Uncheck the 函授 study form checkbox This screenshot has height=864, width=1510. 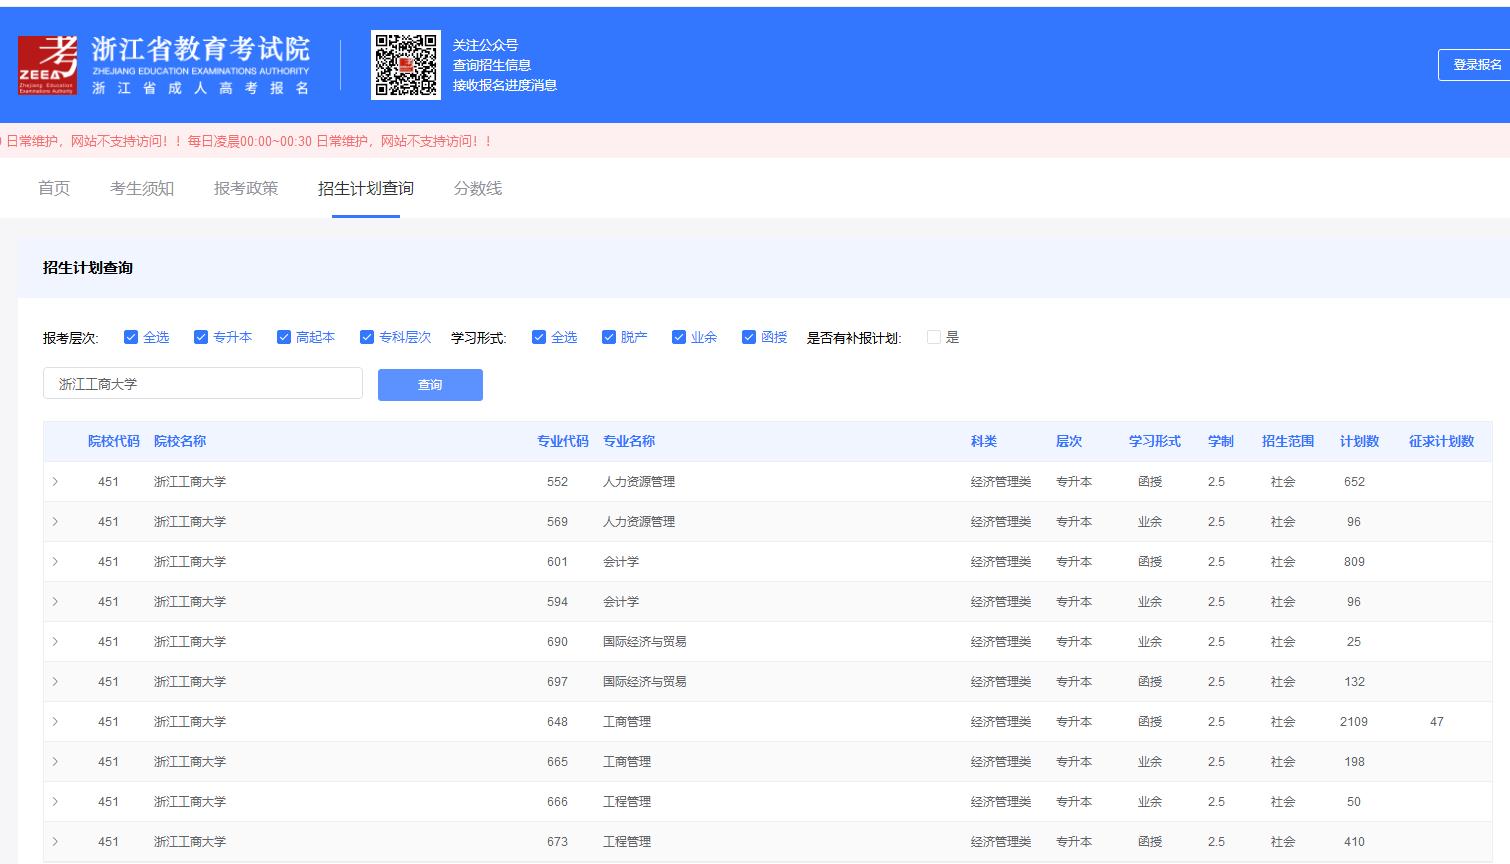pyautogui.click(x=749, y=337)
